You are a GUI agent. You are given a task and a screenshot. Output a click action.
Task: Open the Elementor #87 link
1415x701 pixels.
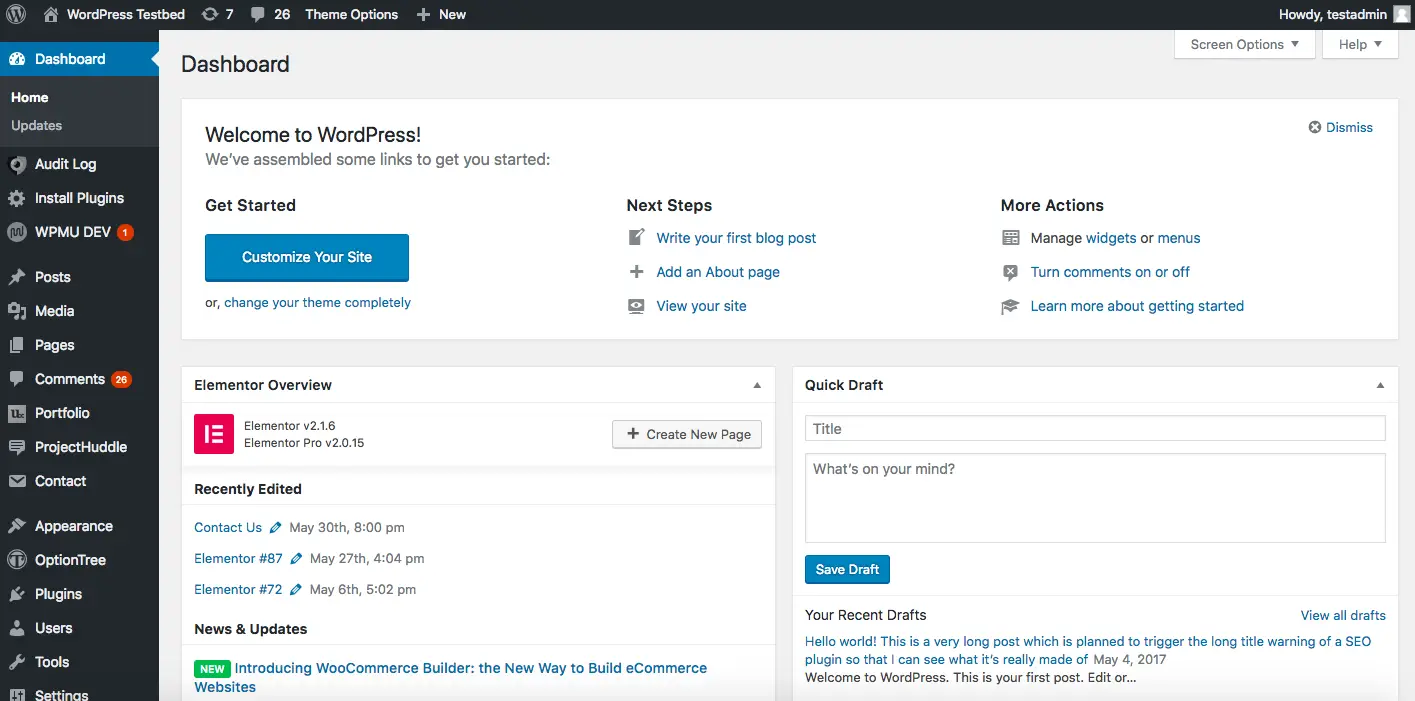tap(238, 558)
